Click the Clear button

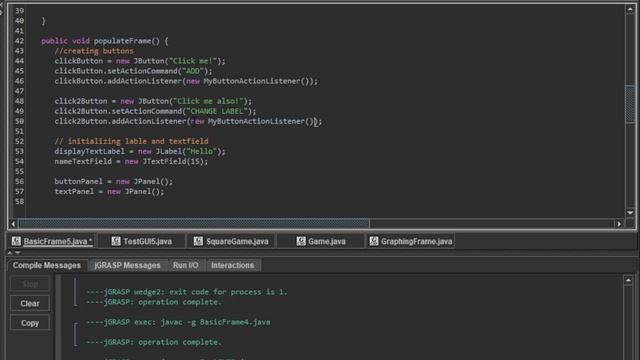tap(30, 303)
